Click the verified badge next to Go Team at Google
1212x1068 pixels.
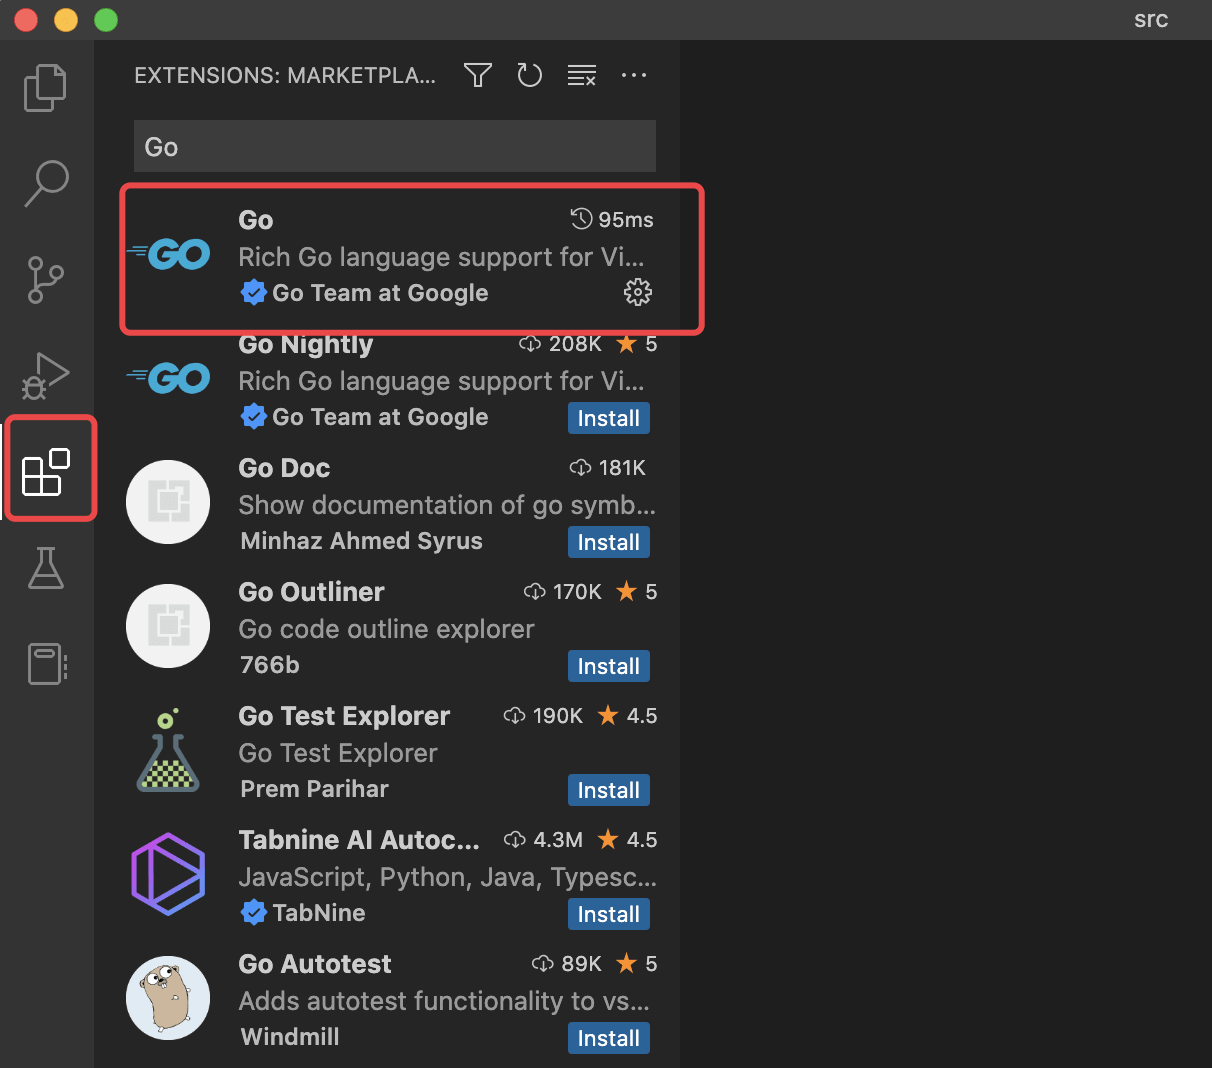pos(254,292)
